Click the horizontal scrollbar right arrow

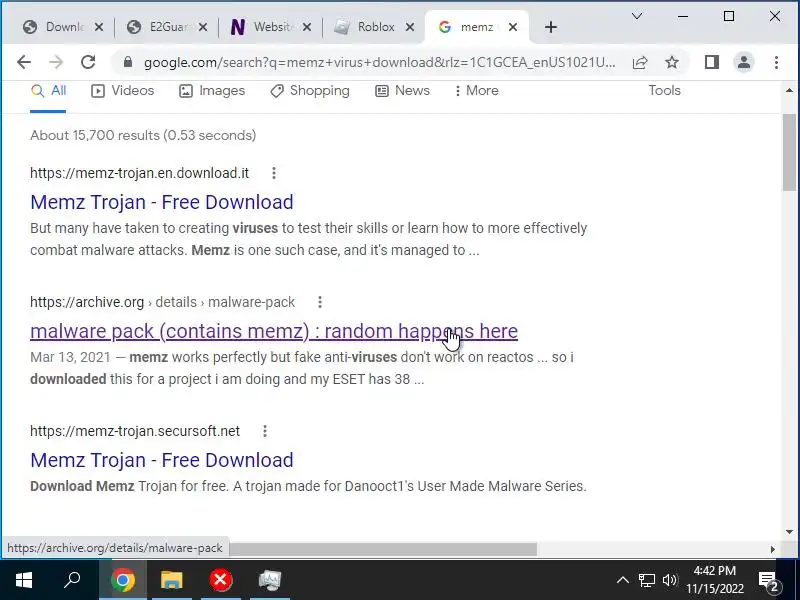click(x=772, y=549)
